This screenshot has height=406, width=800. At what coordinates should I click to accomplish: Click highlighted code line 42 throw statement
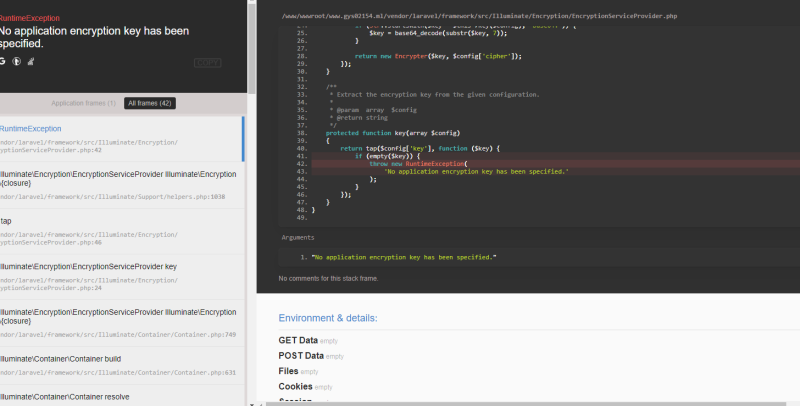coord(418,164)
